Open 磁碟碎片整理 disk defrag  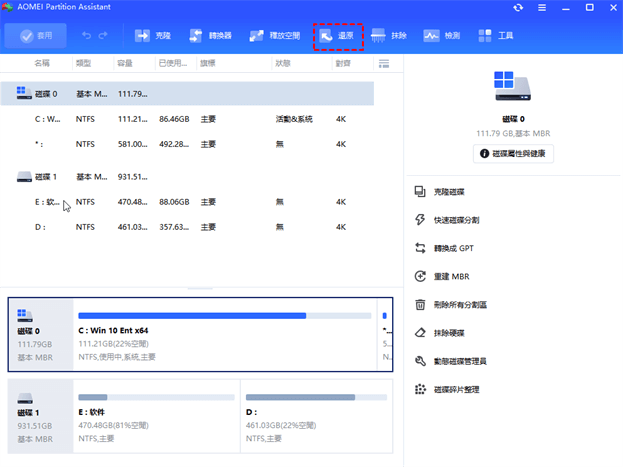[447, 389]
